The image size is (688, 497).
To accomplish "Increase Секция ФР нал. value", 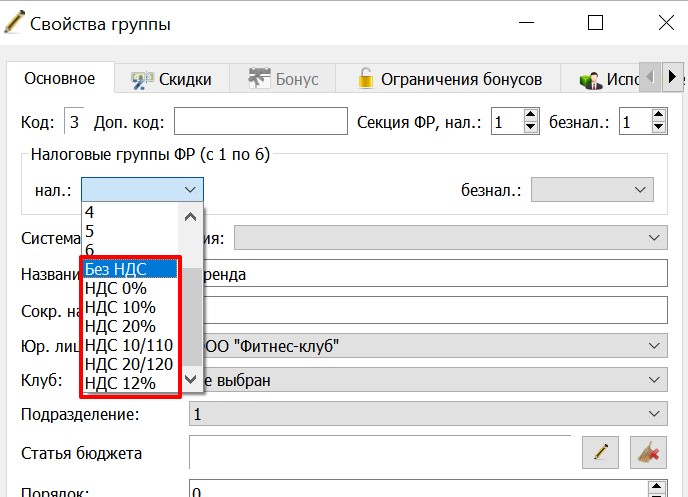I will coord(530,115).
